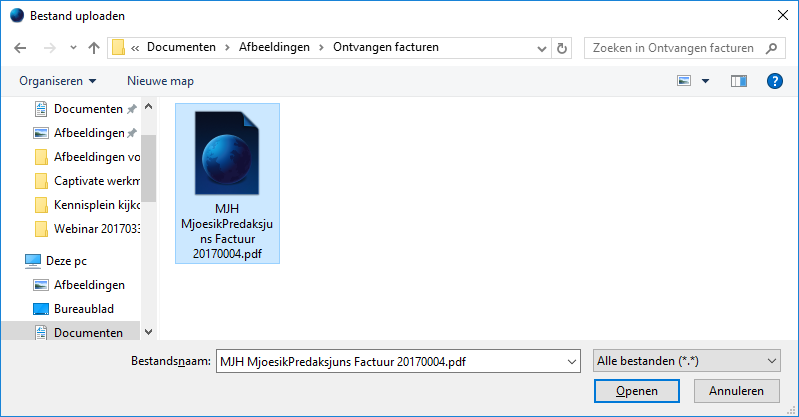799x417 pixels.
Task: Expand the Bestandsnaam dropdown arrow
Action: tap(572, 362)
